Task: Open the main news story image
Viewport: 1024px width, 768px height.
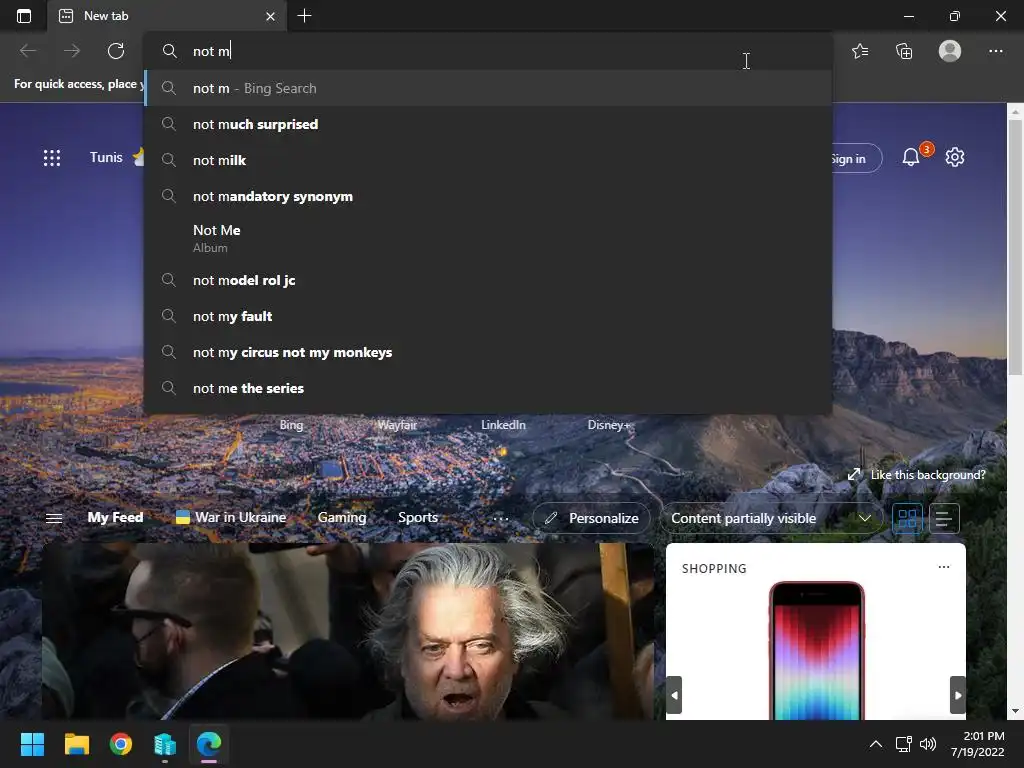Action: click(x=348, y=631)
